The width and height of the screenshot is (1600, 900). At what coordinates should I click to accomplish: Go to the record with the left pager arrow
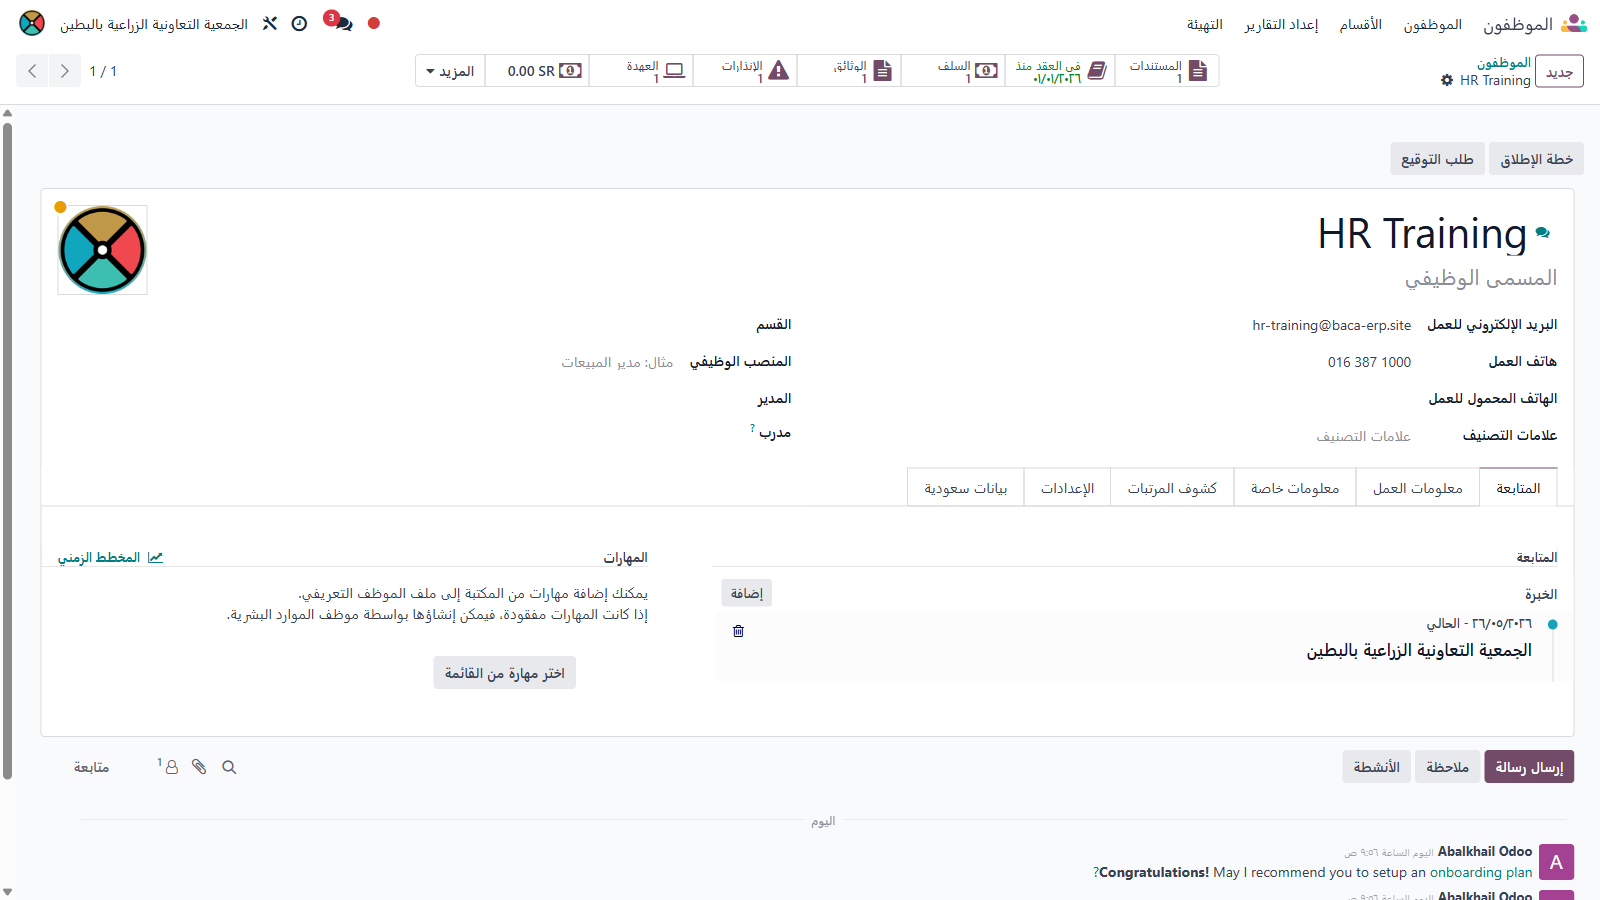pos(32,71)
